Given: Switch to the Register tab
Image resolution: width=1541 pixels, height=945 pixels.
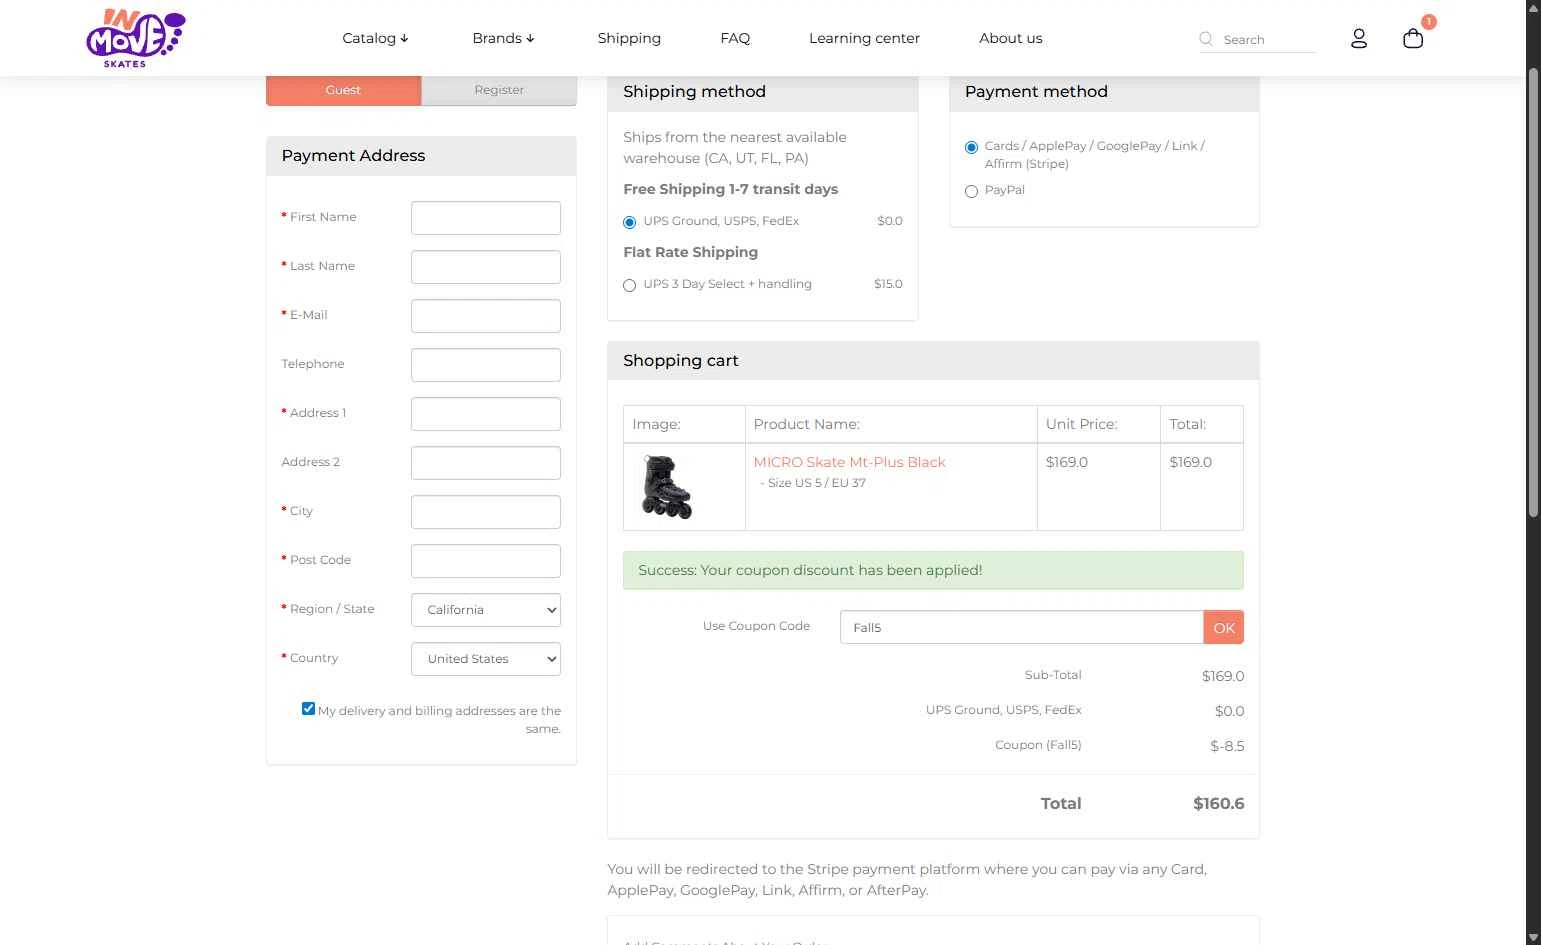Looking at the screenshot, I should coord(499,90).
